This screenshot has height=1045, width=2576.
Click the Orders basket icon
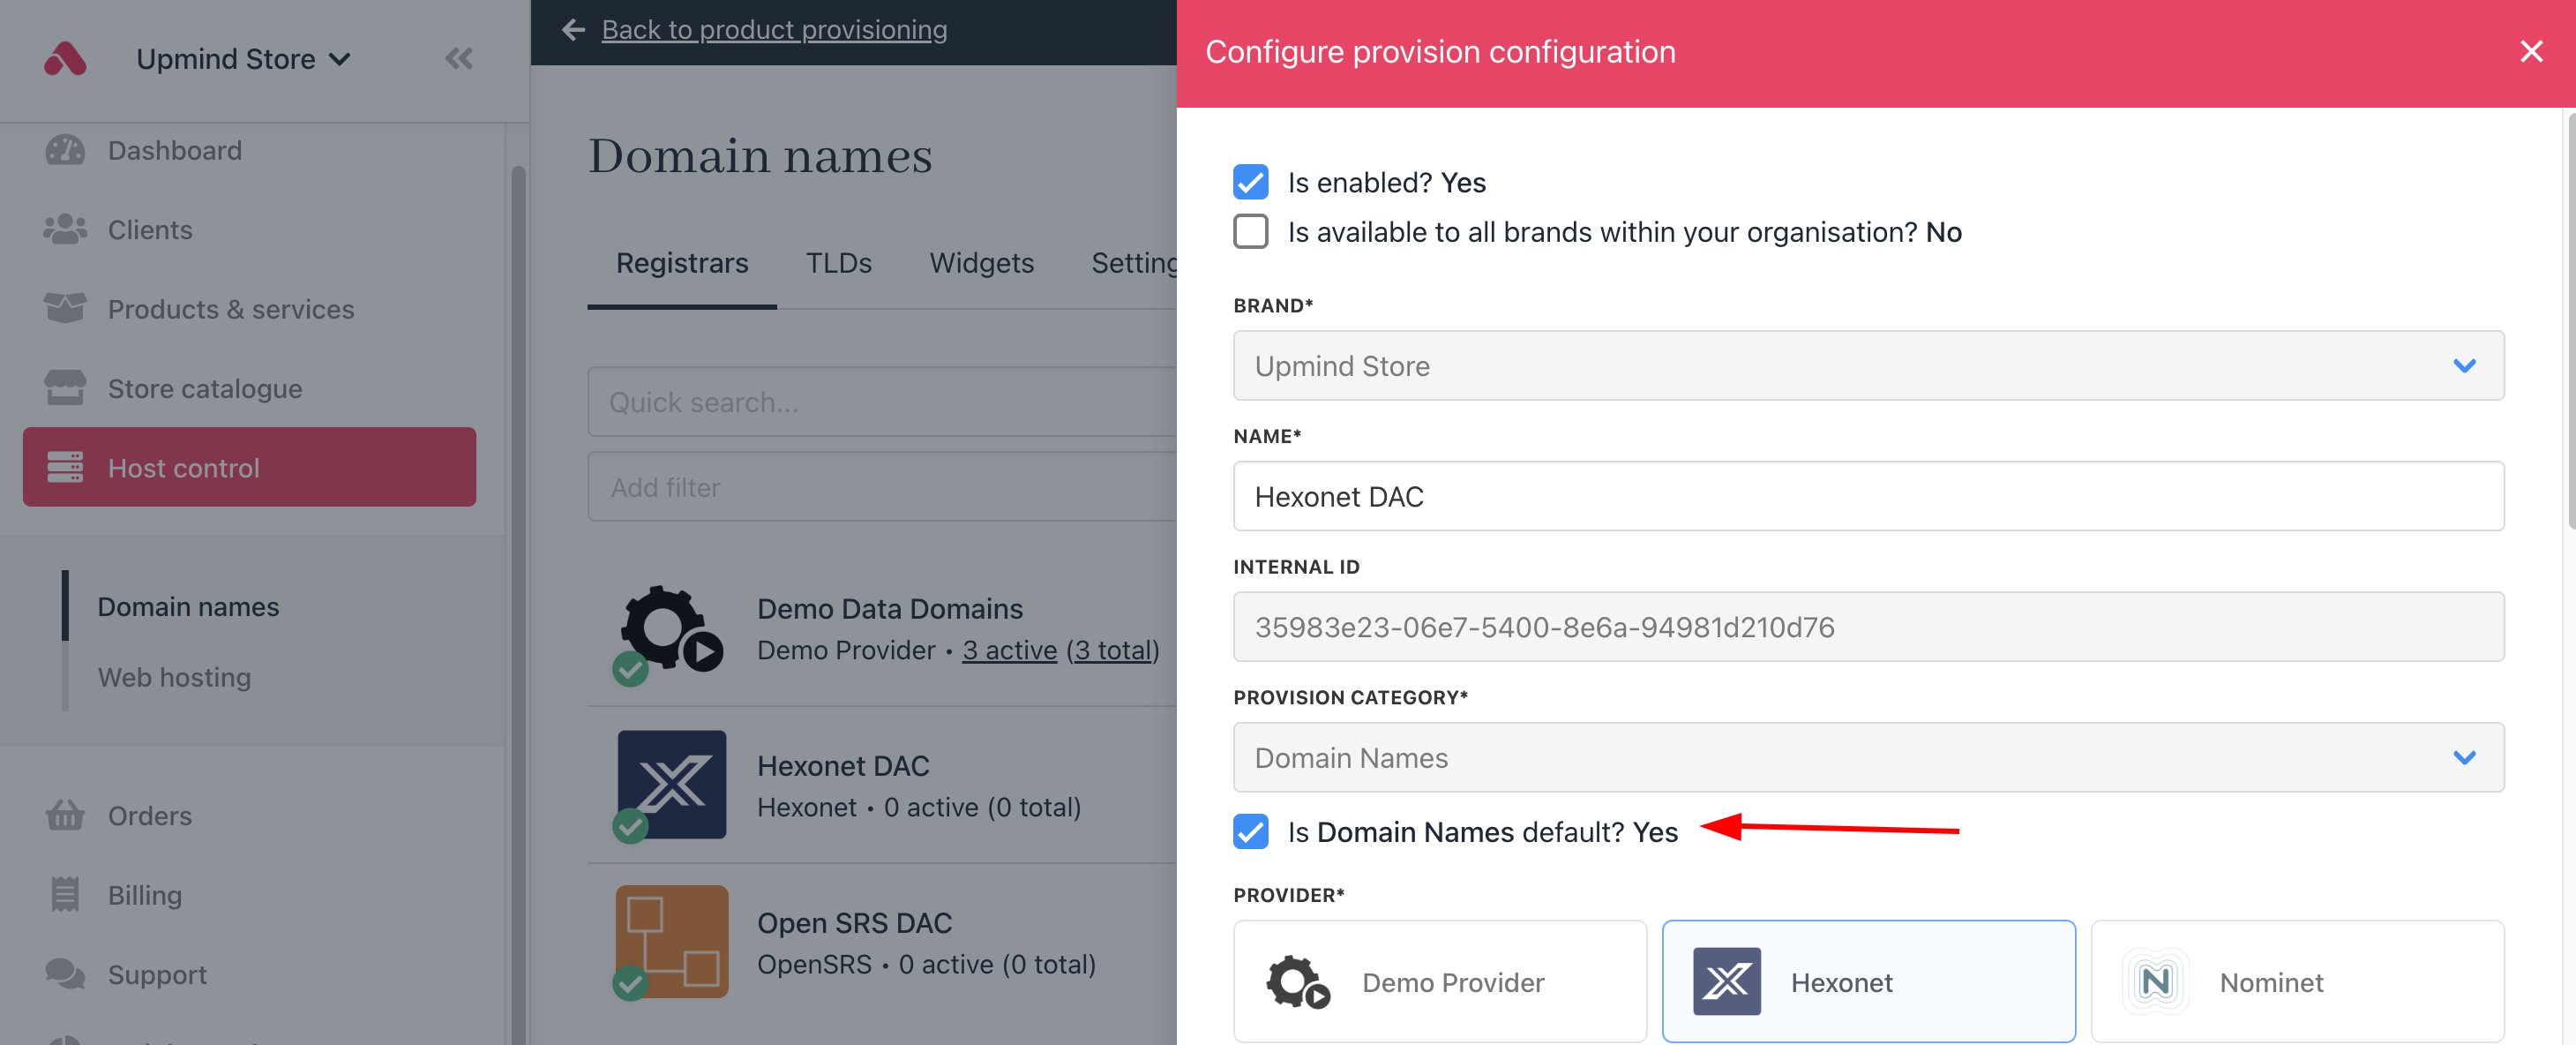[x=65, y=815]
